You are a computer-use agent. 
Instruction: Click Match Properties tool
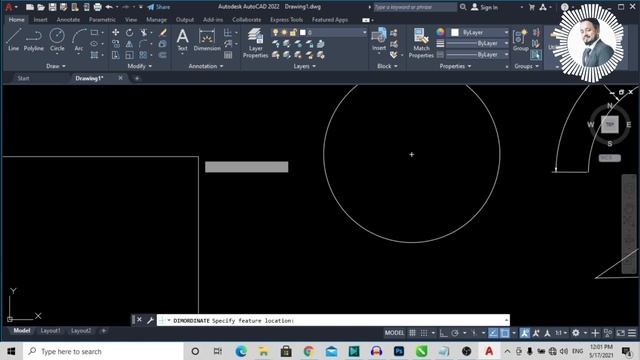(421, 43)
